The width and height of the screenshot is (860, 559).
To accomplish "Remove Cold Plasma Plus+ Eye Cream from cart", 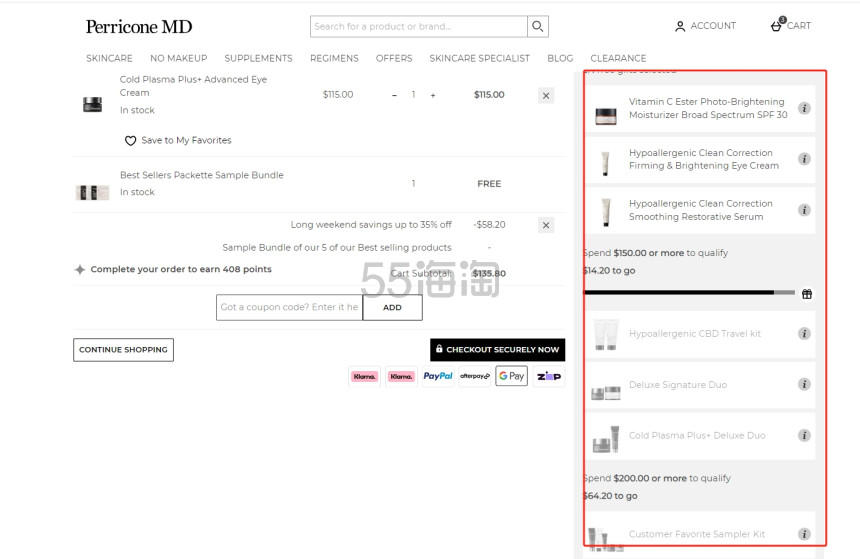I will 546,95.
